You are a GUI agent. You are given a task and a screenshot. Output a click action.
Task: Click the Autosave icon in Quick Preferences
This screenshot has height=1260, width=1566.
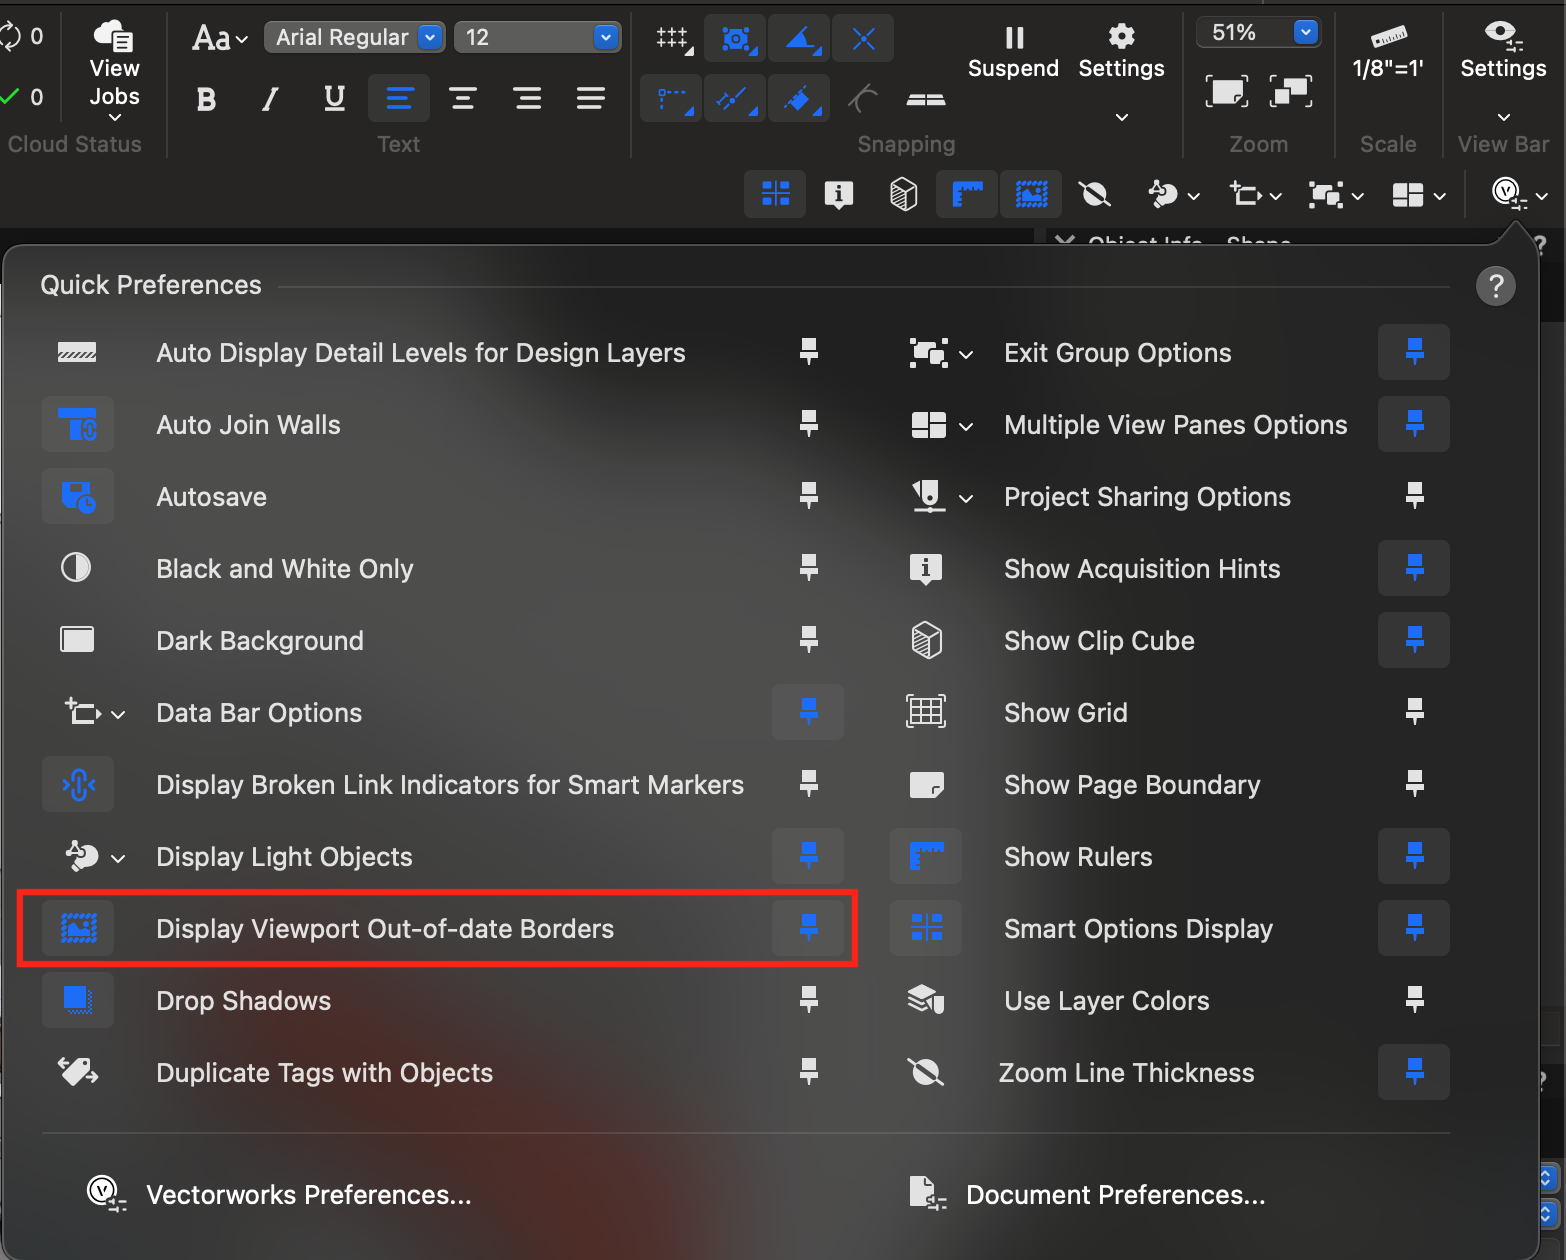point(78,497)
